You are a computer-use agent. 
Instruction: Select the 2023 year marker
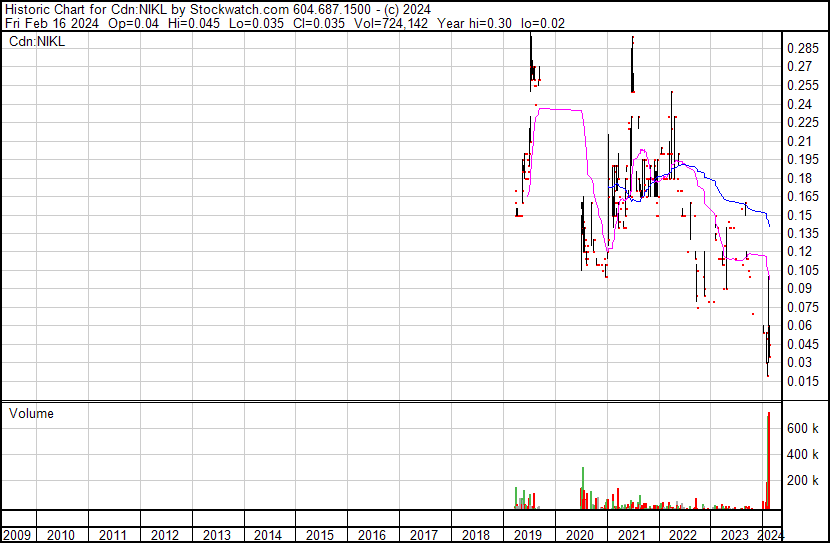[x=733, y=535]
